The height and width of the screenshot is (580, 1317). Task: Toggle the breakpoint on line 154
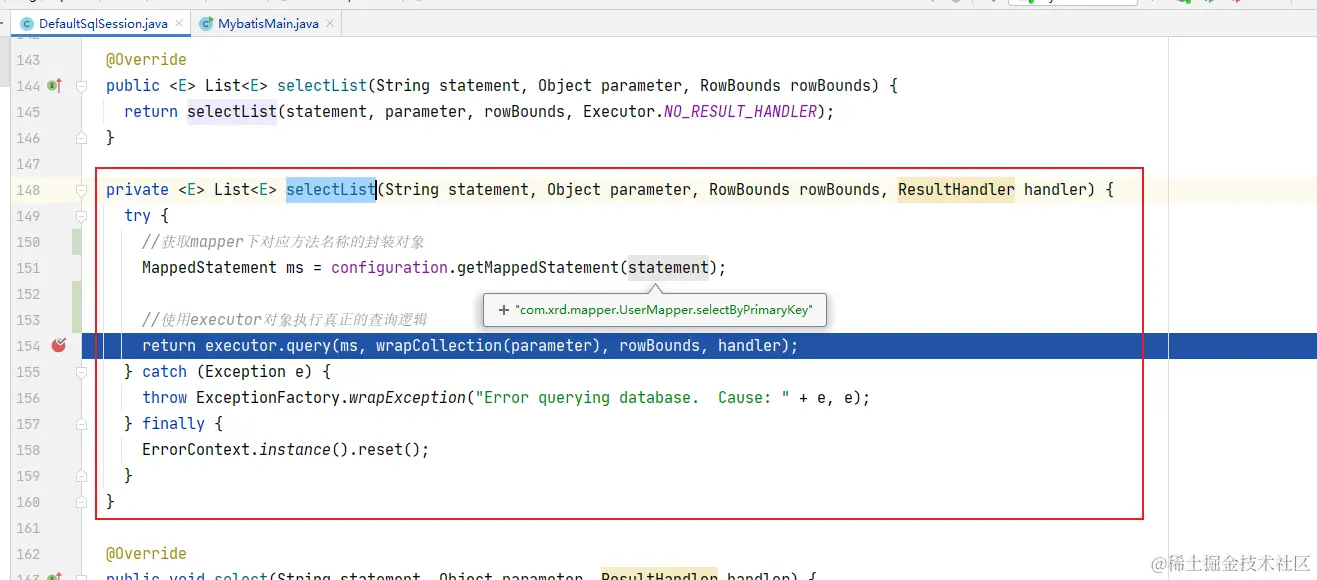click(58, 345)
